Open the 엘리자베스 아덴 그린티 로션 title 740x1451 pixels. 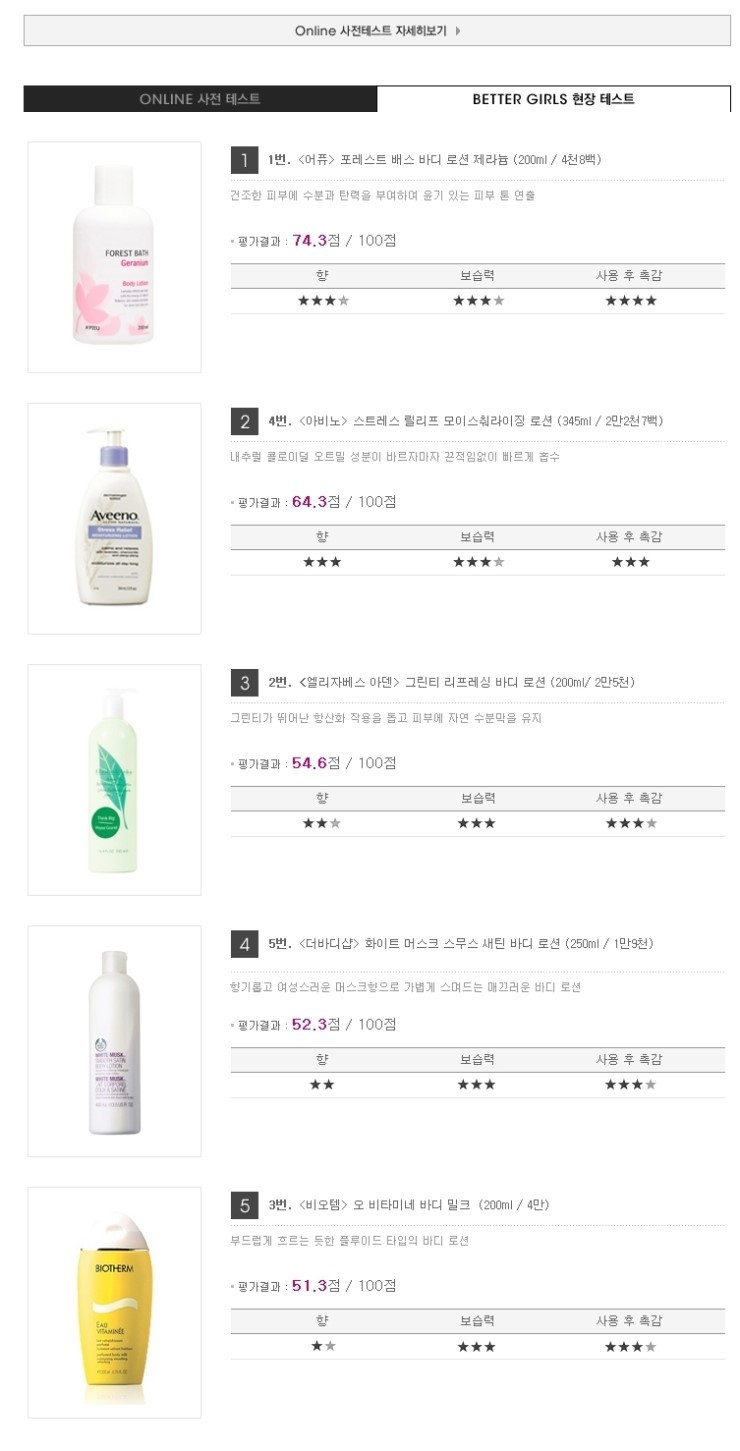click(451, 683)
